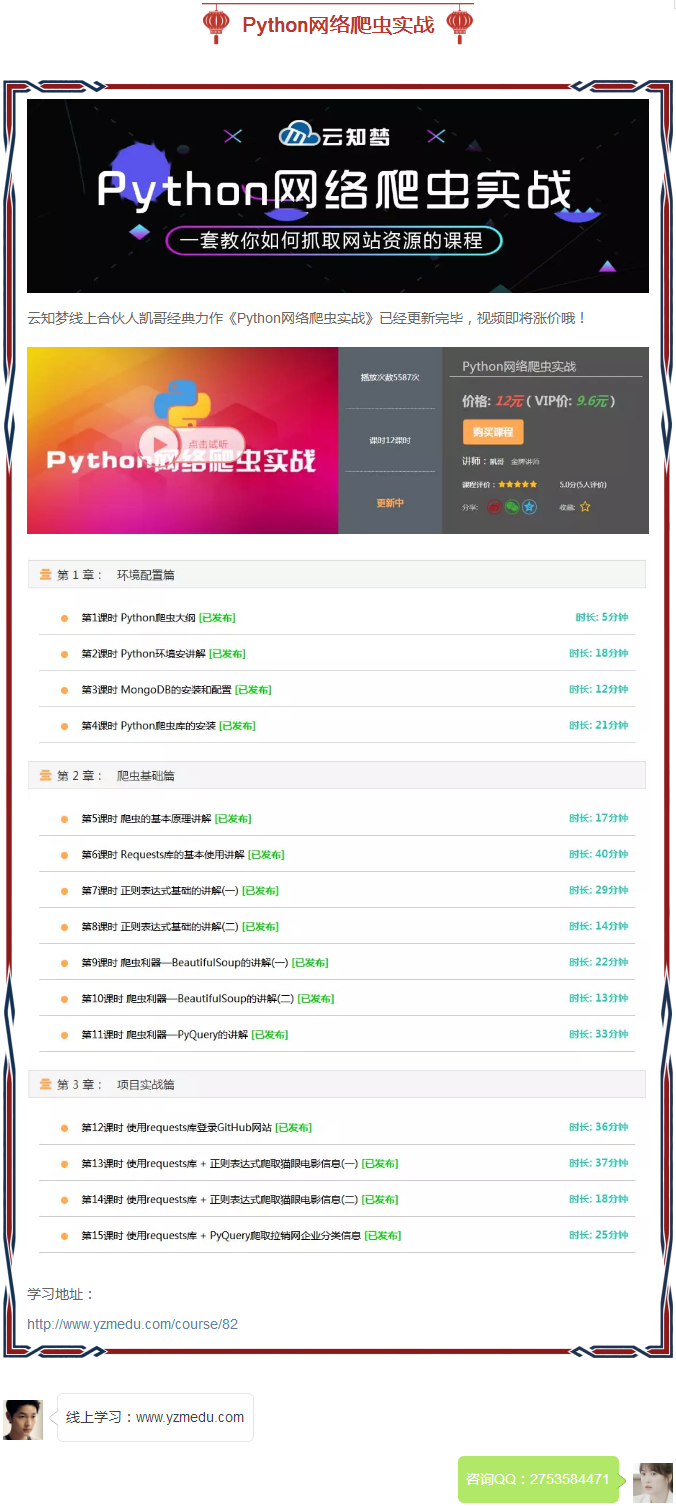Screen dimensions: 676x1506
Task: Click the 5.0分(5人评价) rating text
Action: [x=583, y=484]
